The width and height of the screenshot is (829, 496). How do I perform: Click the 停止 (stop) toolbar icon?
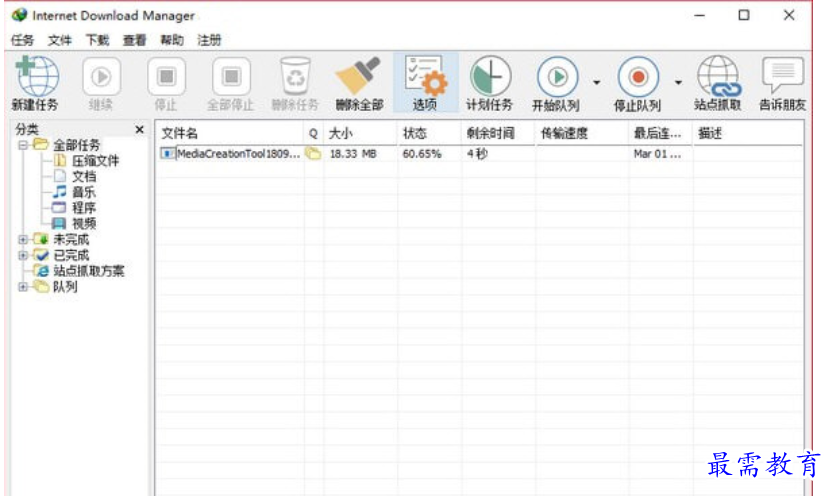click(166, 77)
